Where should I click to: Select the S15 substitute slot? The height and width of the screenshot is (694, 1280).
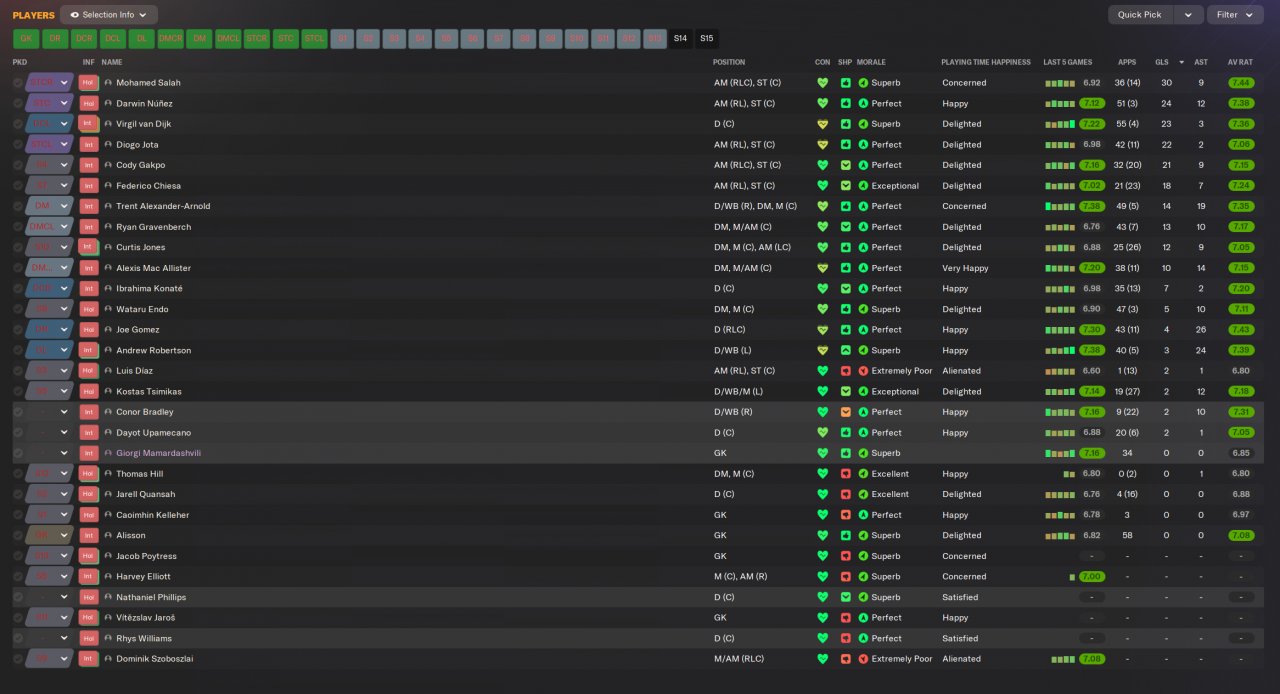(707, 39)
